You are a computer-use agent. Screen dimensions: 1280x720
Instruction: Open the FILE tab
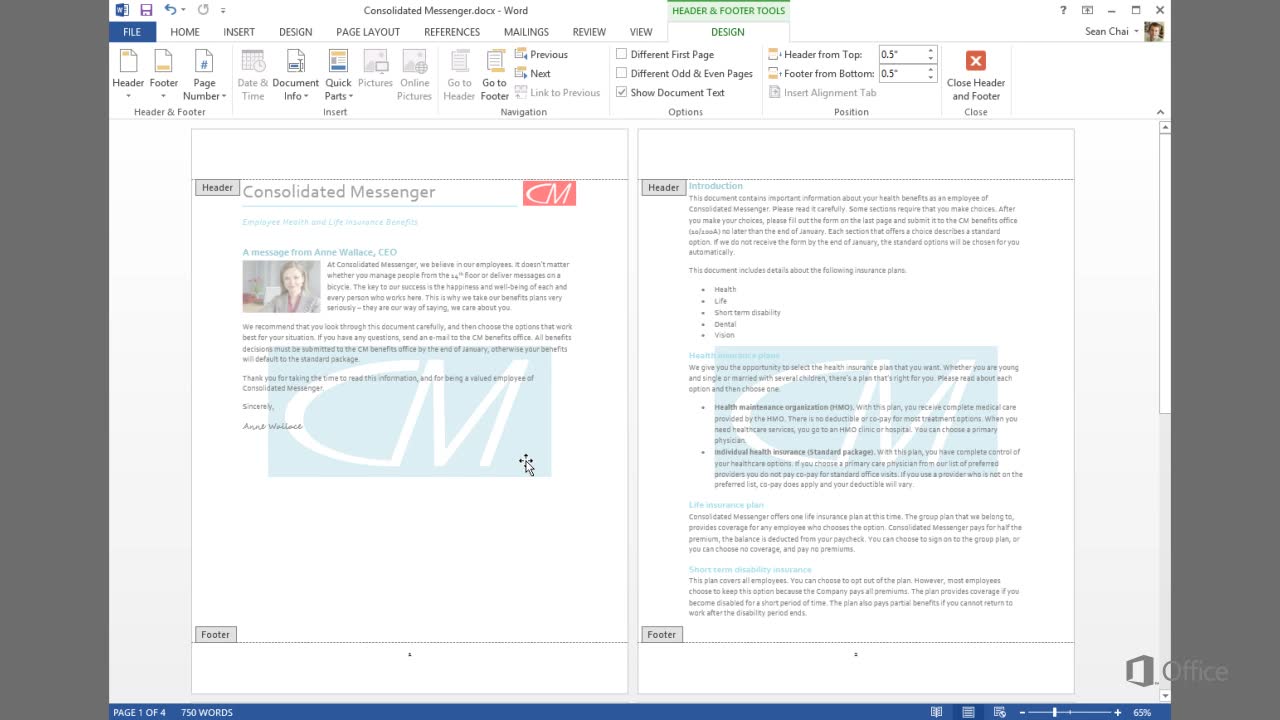click(x=132, y=31)
